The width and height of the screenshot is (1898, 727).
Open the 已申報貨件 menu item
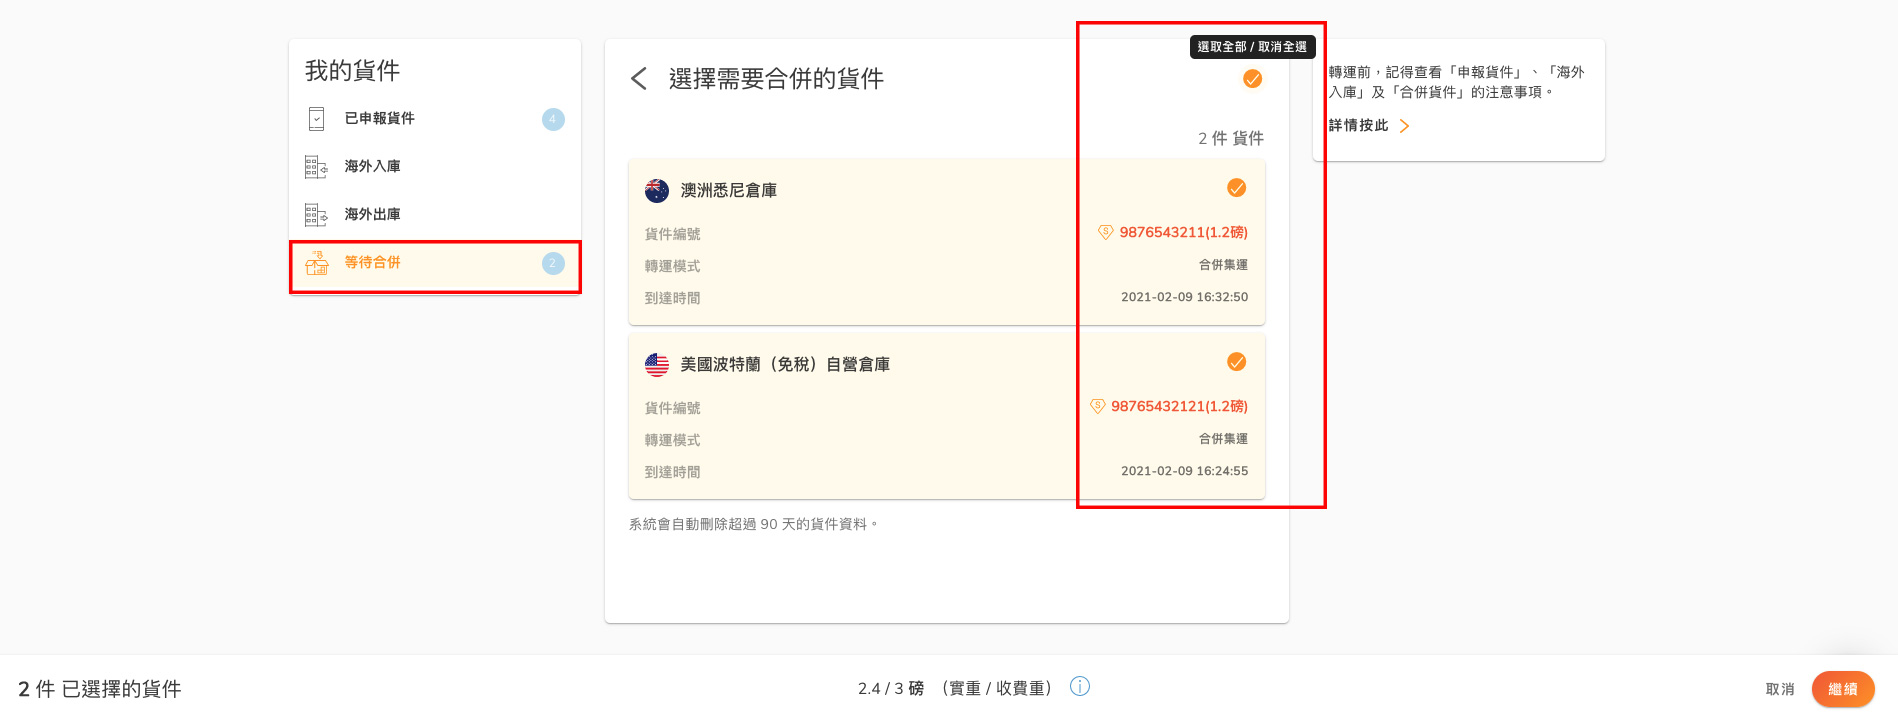coord(380,119)
